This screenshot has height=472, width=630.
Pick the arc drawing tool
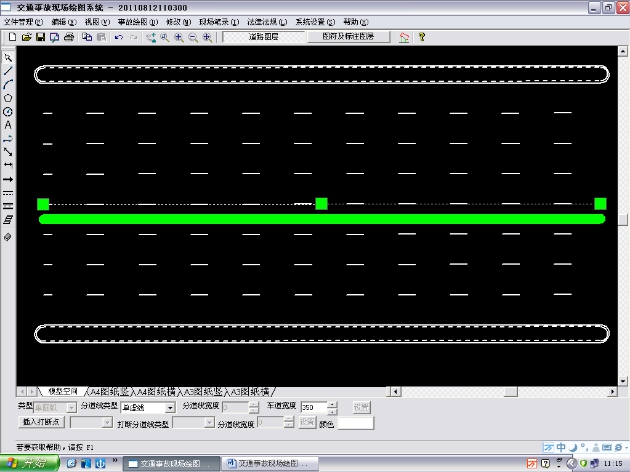point(8,84)
